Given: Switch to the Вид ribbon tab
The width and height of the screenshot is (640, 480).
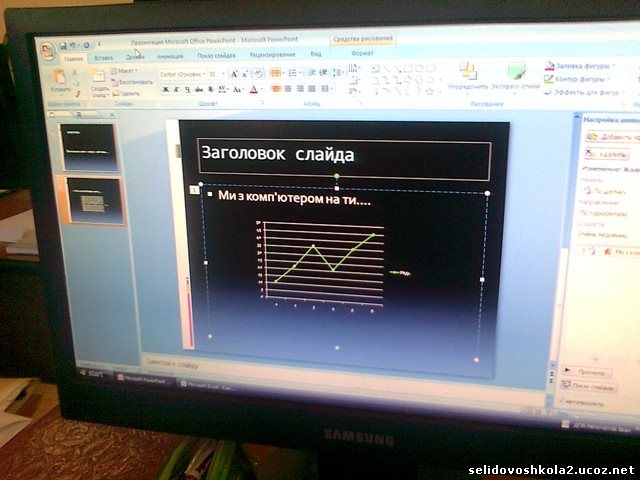Looking at the screenshot, I should click(316, 54).
